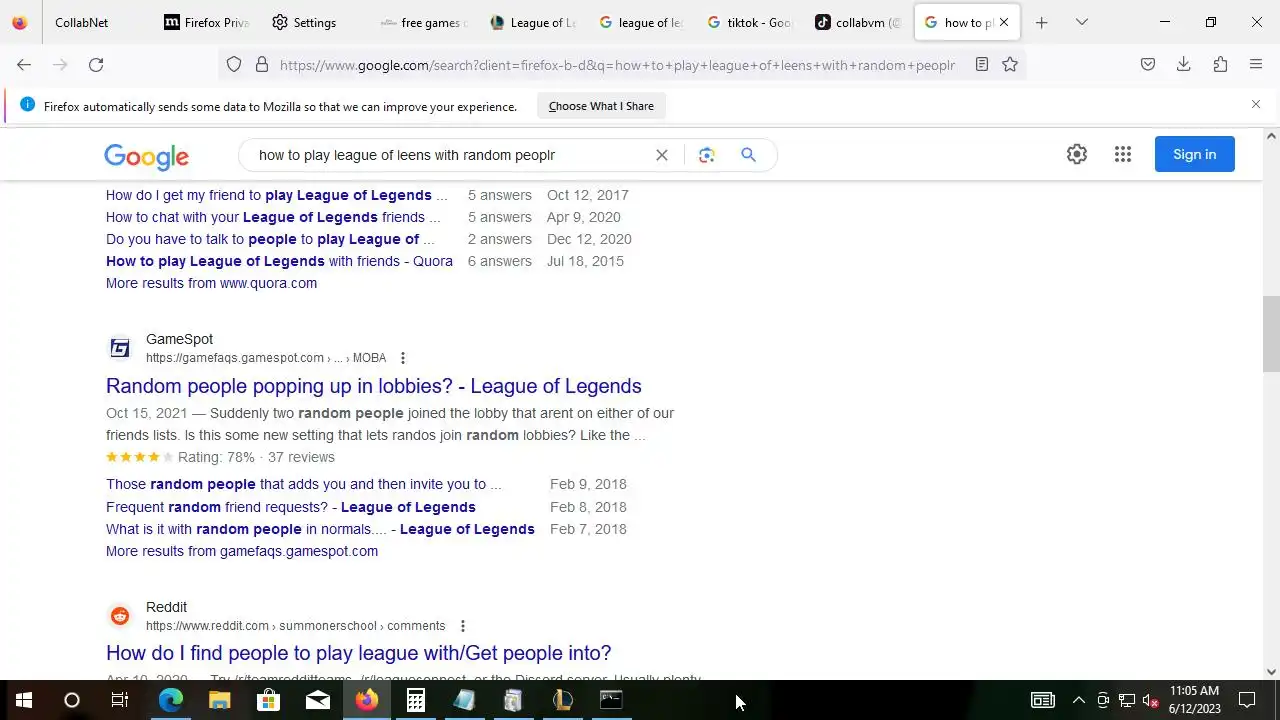Open Reddit result options (three dots)
Screen dimensions: 1280x720
(462, 626)
